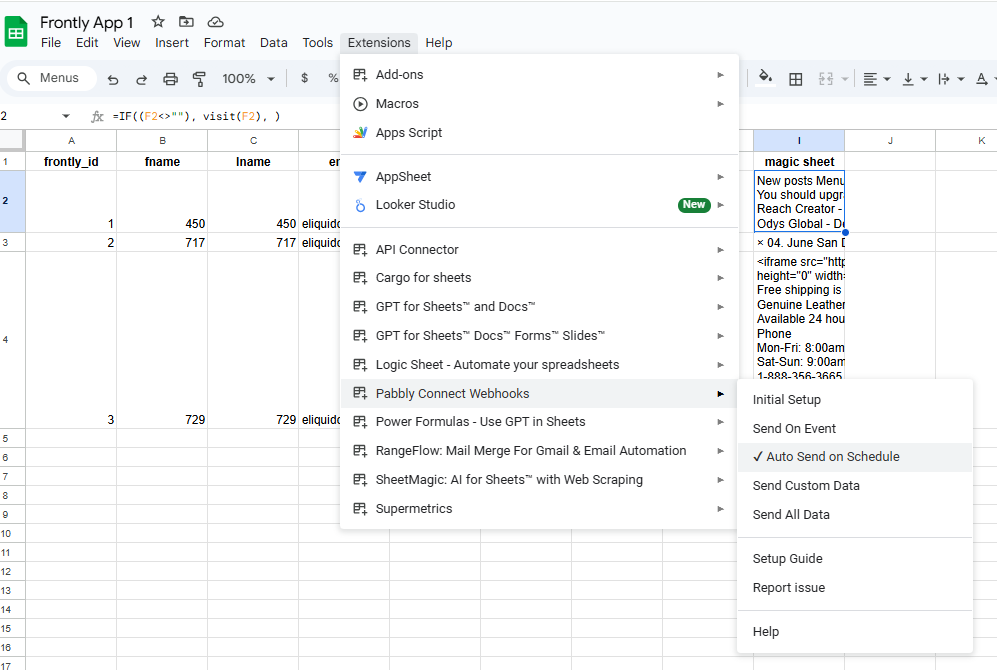Image resolution: width=997 pixels, height=670 pixels.
Task: Open SheetMagic AI for Sheets entry
Action: 539,480
